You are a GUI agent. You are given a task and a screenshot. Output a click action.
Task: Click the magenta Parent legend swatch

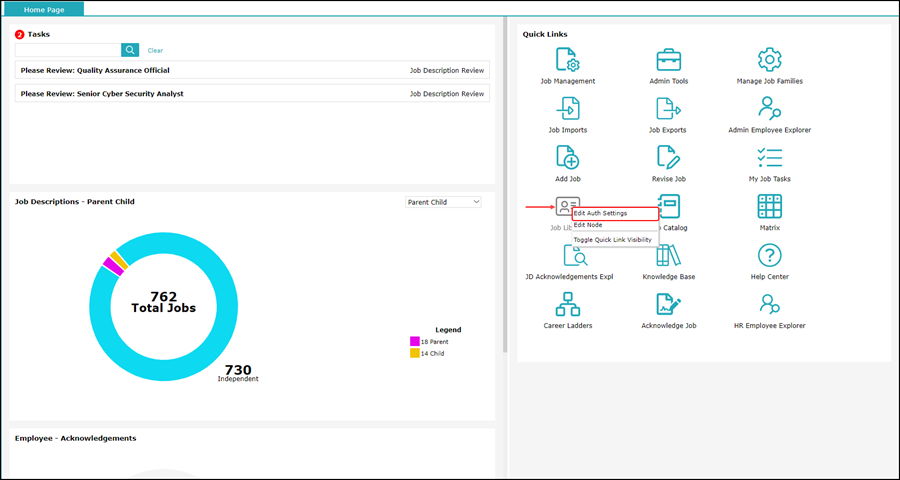pos(414,342)
